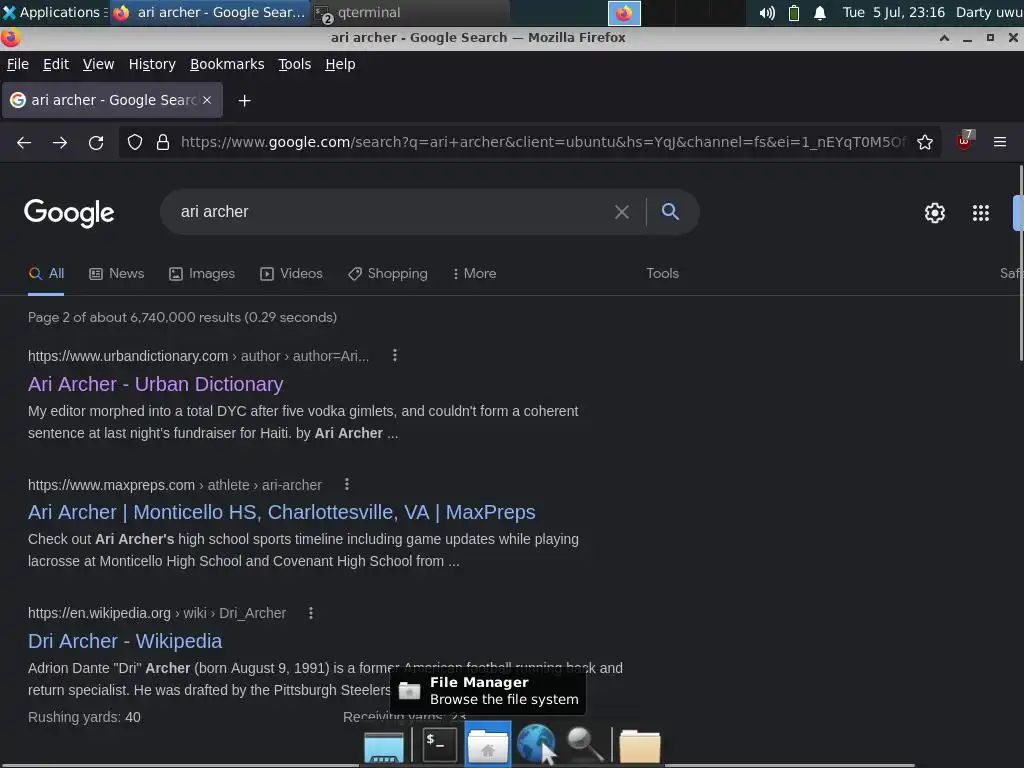Show desktop from the dock
Viewport: 1024px width, 768px height.
[384, 746]
